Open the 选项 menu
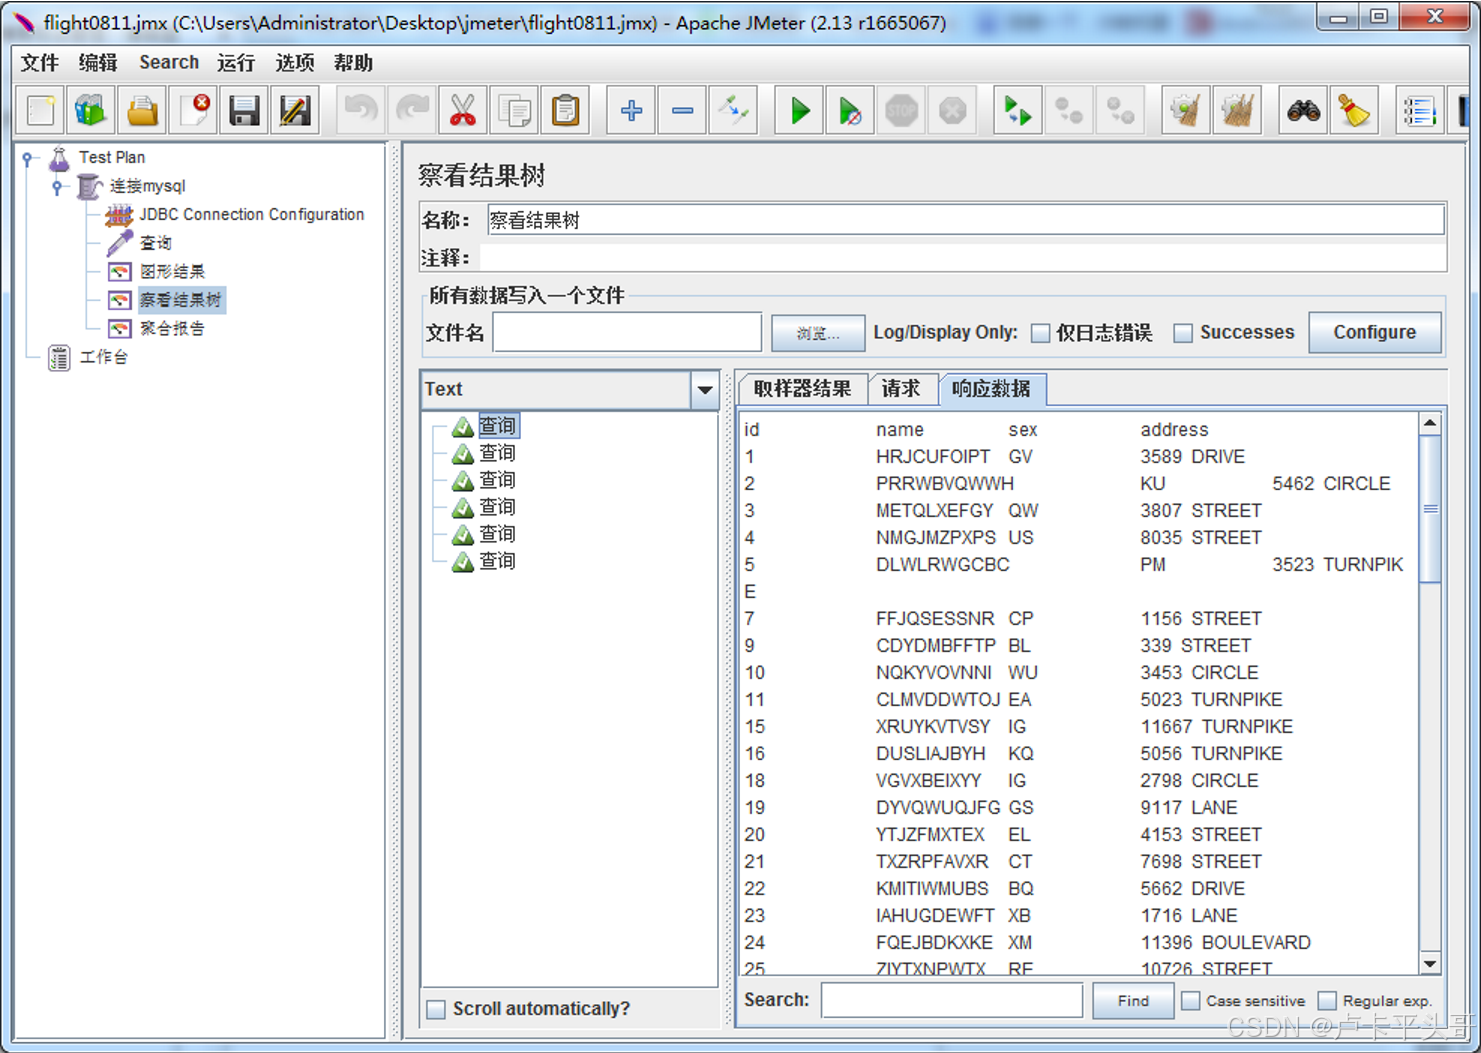 click(x=295, y=63)
